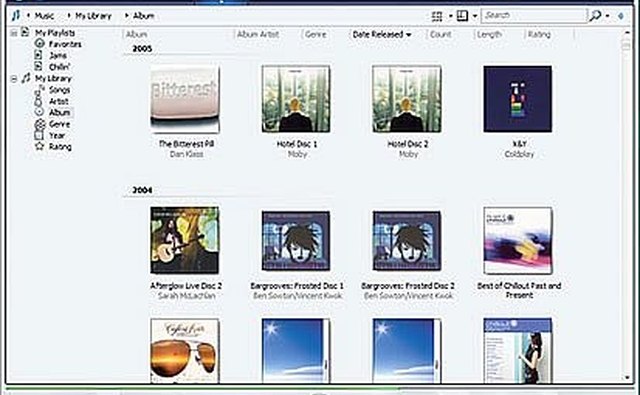Click the Album Artist column header

point(258,35)
